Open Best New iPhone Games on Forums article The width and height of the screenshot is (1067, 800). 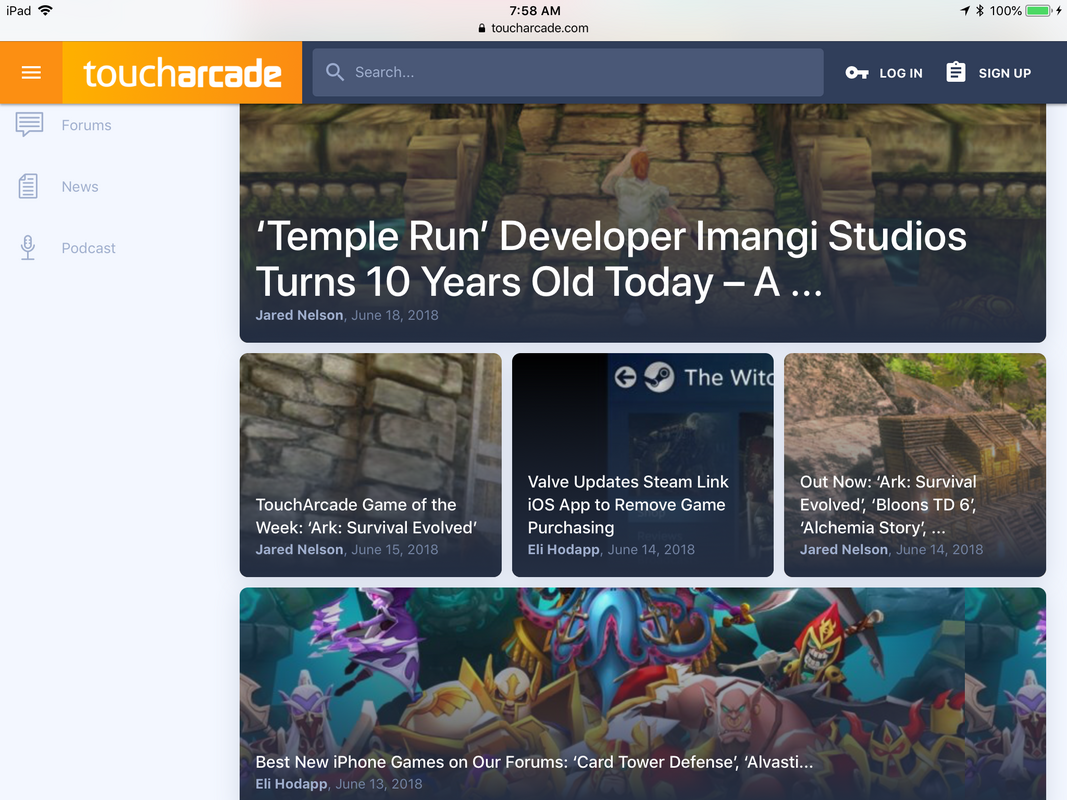pyautogui.click(x=534, y=762)
